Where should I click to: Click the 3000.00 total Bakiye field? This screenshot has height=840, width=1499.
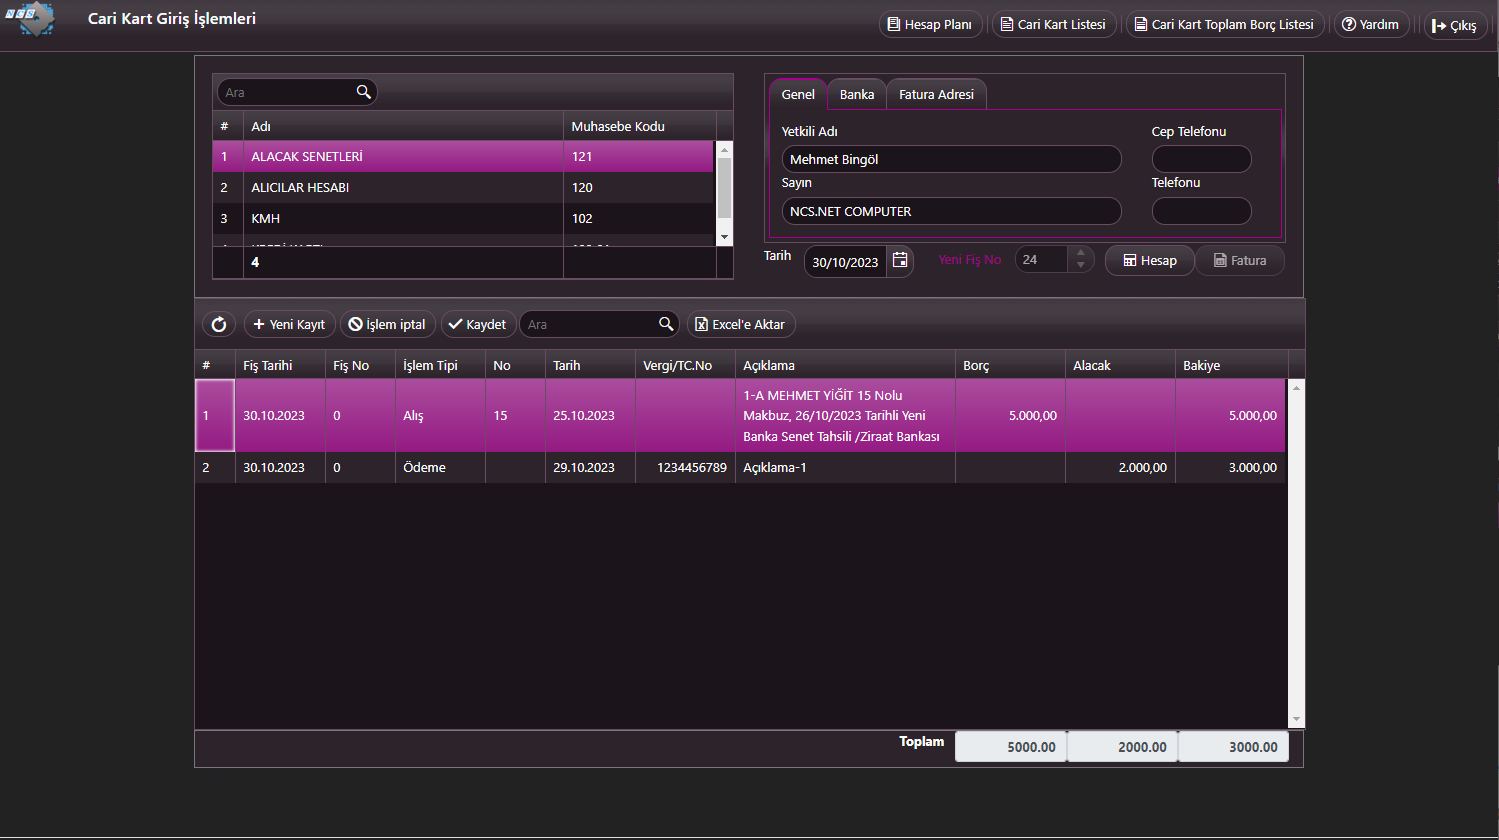[1233, 747]
